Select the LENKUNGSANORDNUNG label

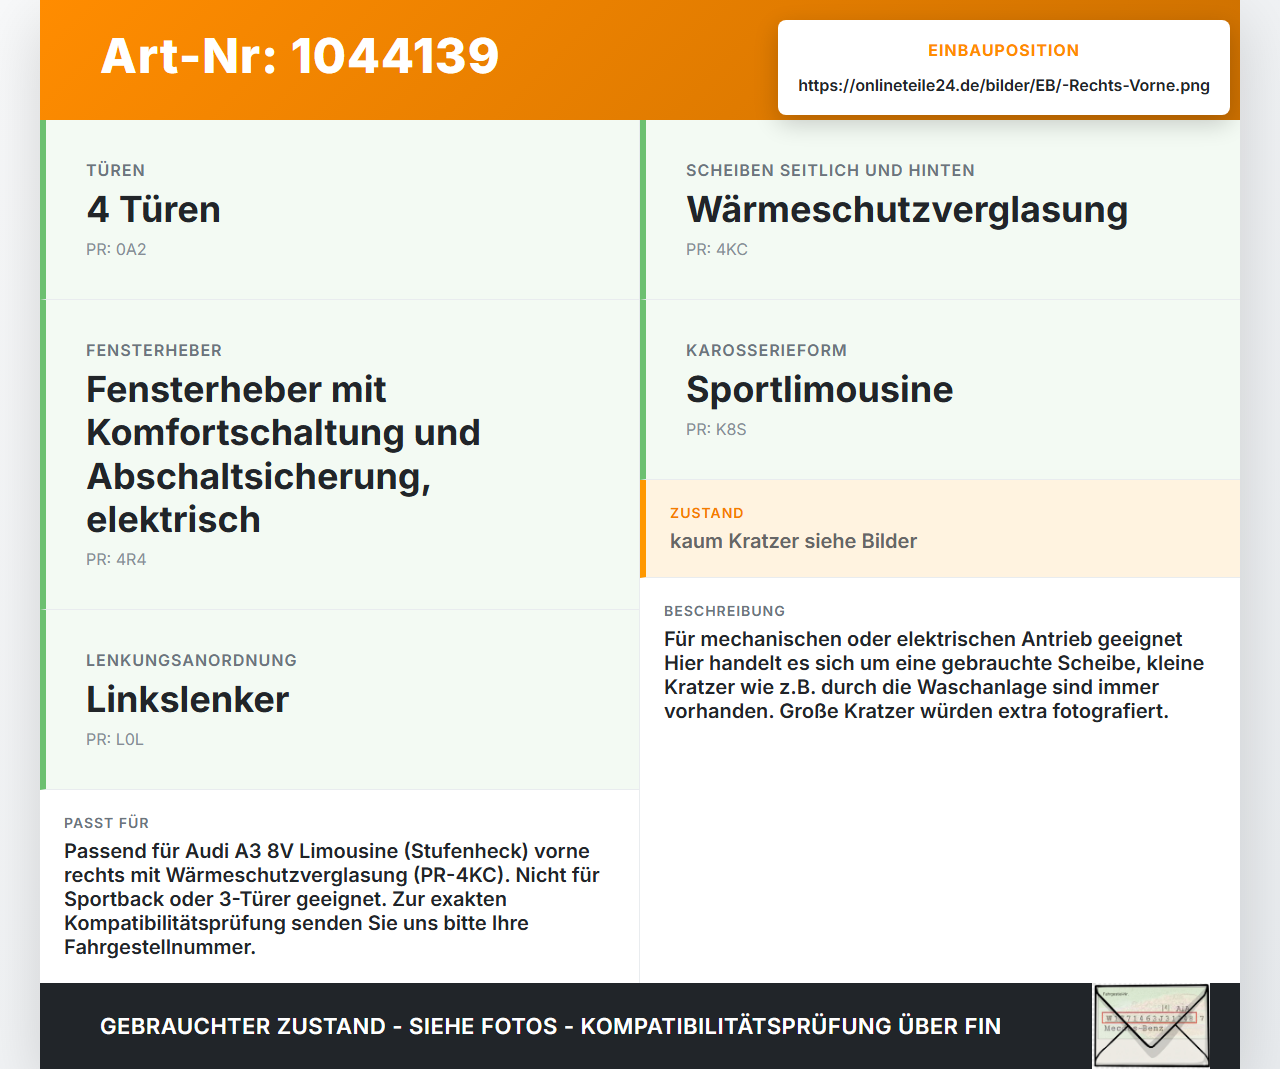tap(191, 661)
